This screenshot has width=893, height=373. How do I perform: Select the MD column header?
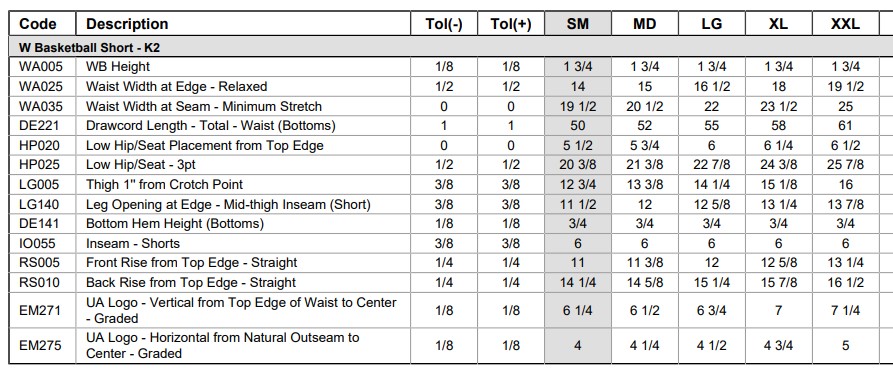pyautogui.click(x=645, y=24)
